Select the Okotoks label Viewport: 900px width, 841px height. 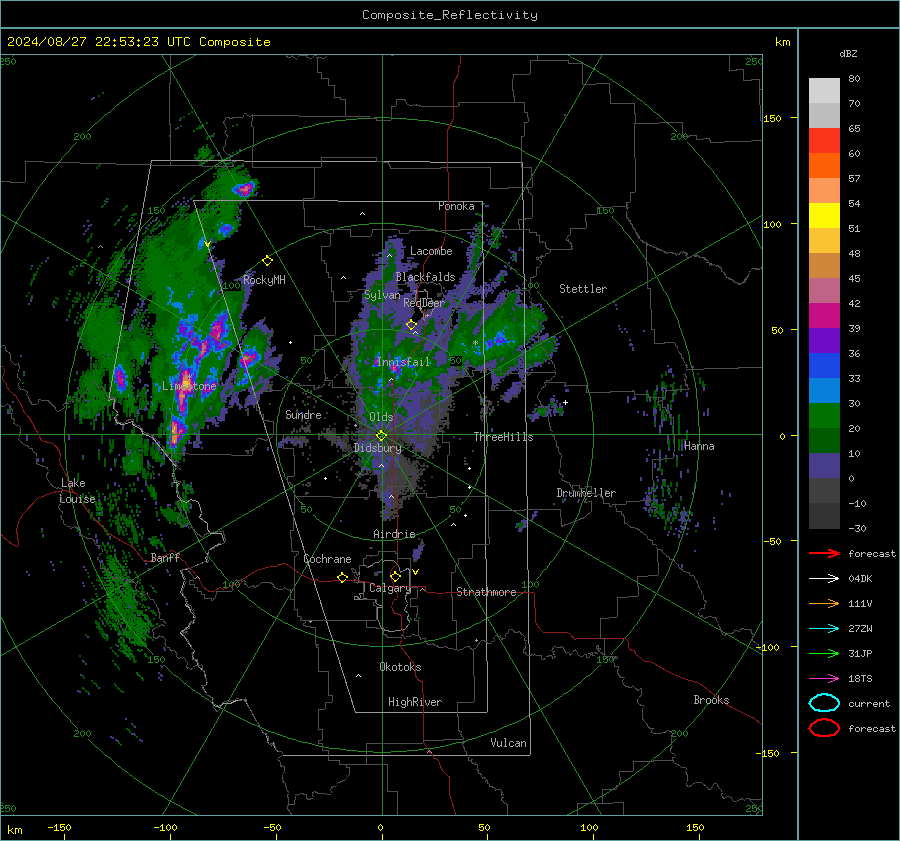tap(400, 667)
